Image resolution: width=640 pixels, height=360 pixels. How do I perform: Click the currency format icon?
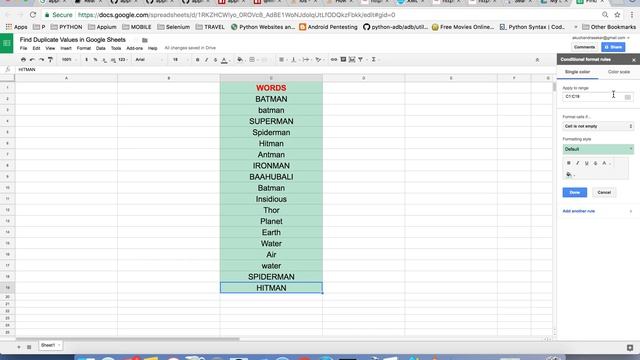[x=87, y=60]
